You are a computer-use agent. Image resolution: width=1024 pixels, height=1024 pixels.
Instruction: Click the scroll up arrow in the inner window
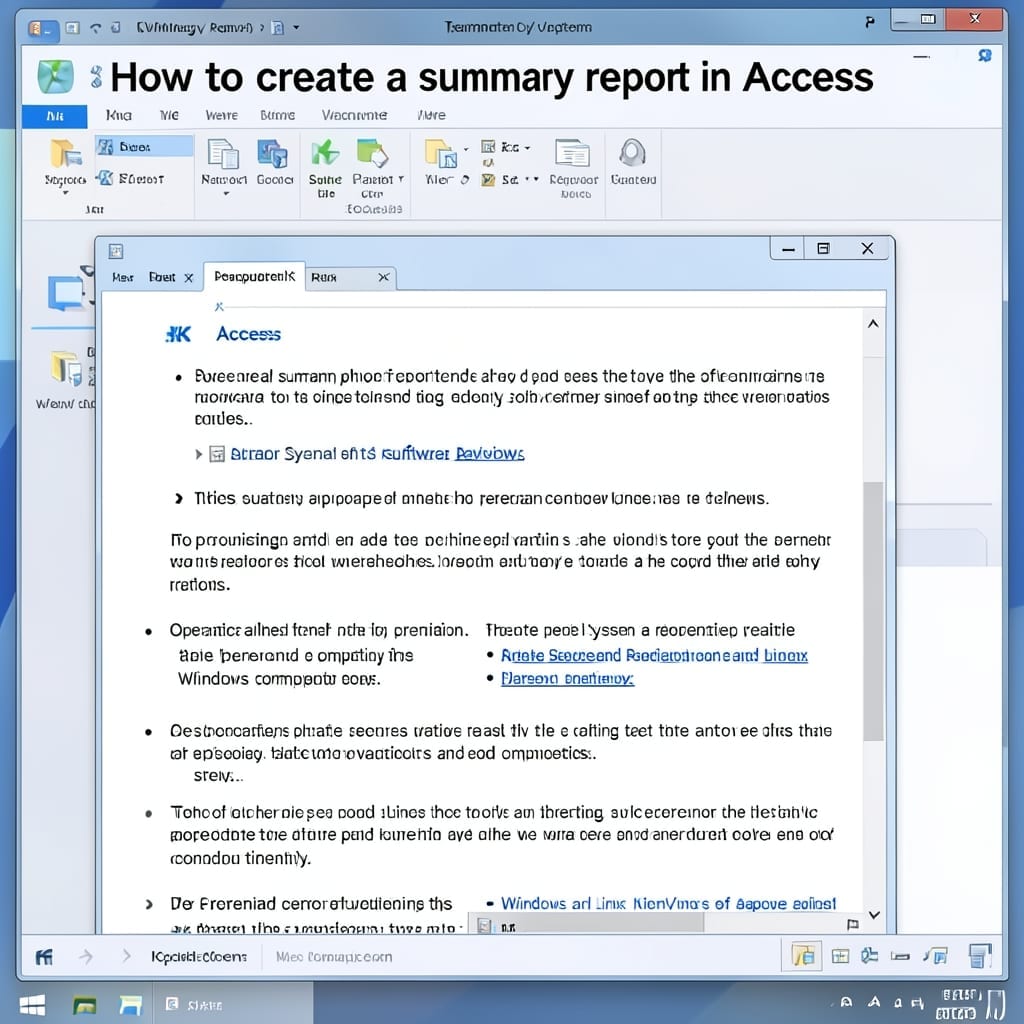pyautogui.click(x=873, y=324)
